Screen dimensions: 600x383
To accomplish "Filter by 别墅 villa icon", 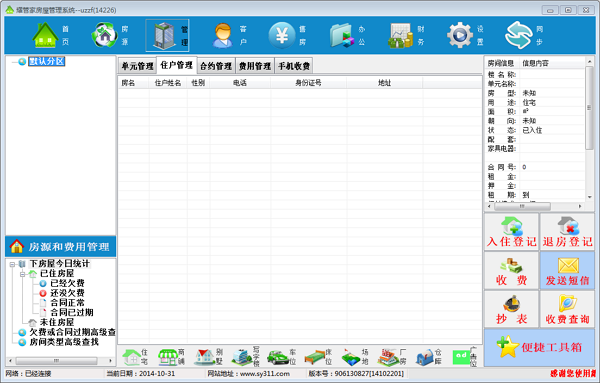I will tap(209, 357).
